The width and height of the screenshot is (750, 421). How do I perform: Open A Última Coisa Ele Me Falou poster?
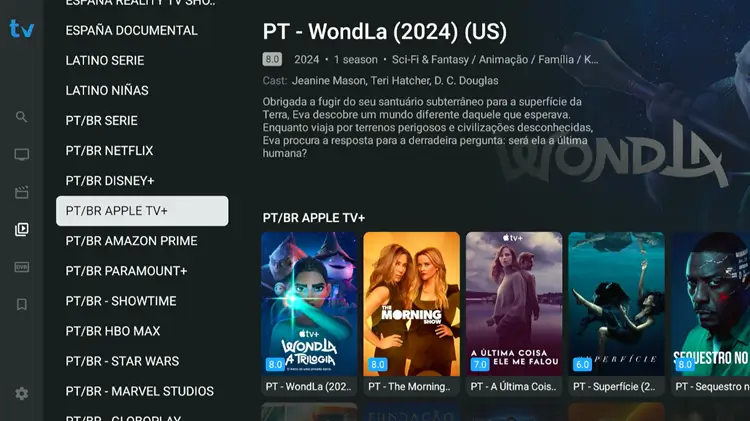514,313
